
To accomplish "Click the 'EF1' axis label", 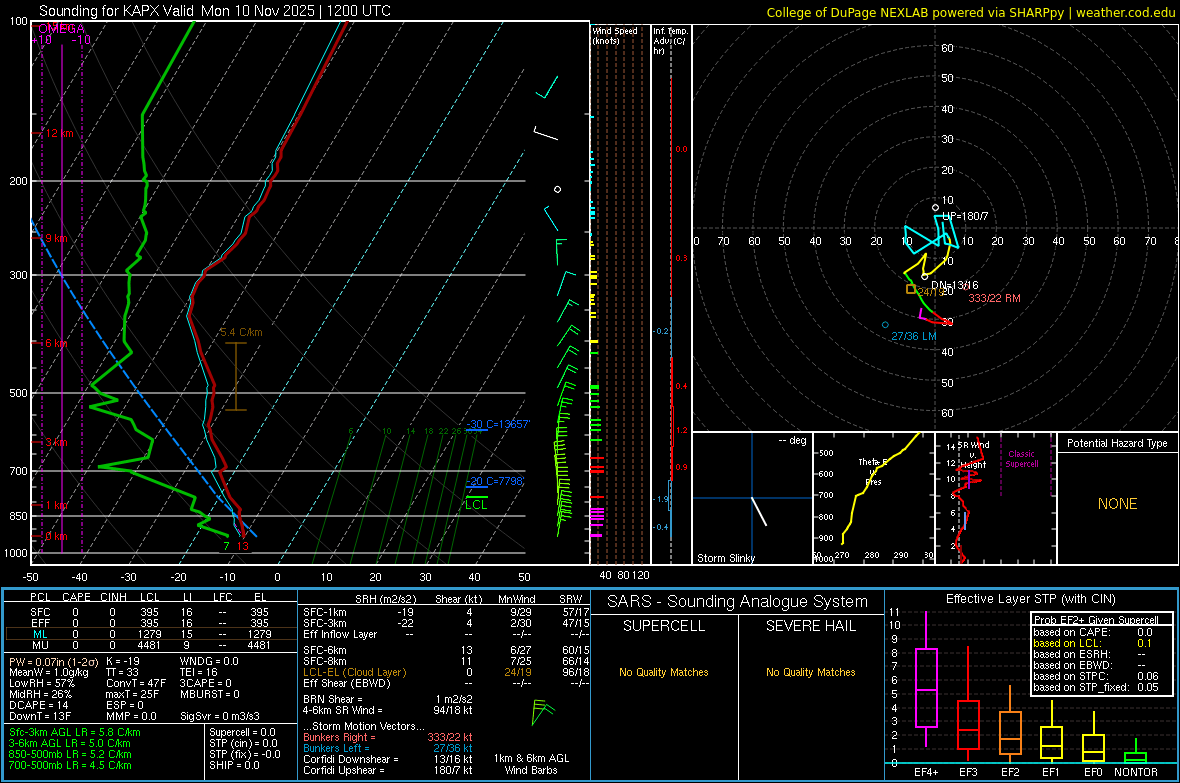I will coord(1051,772).
